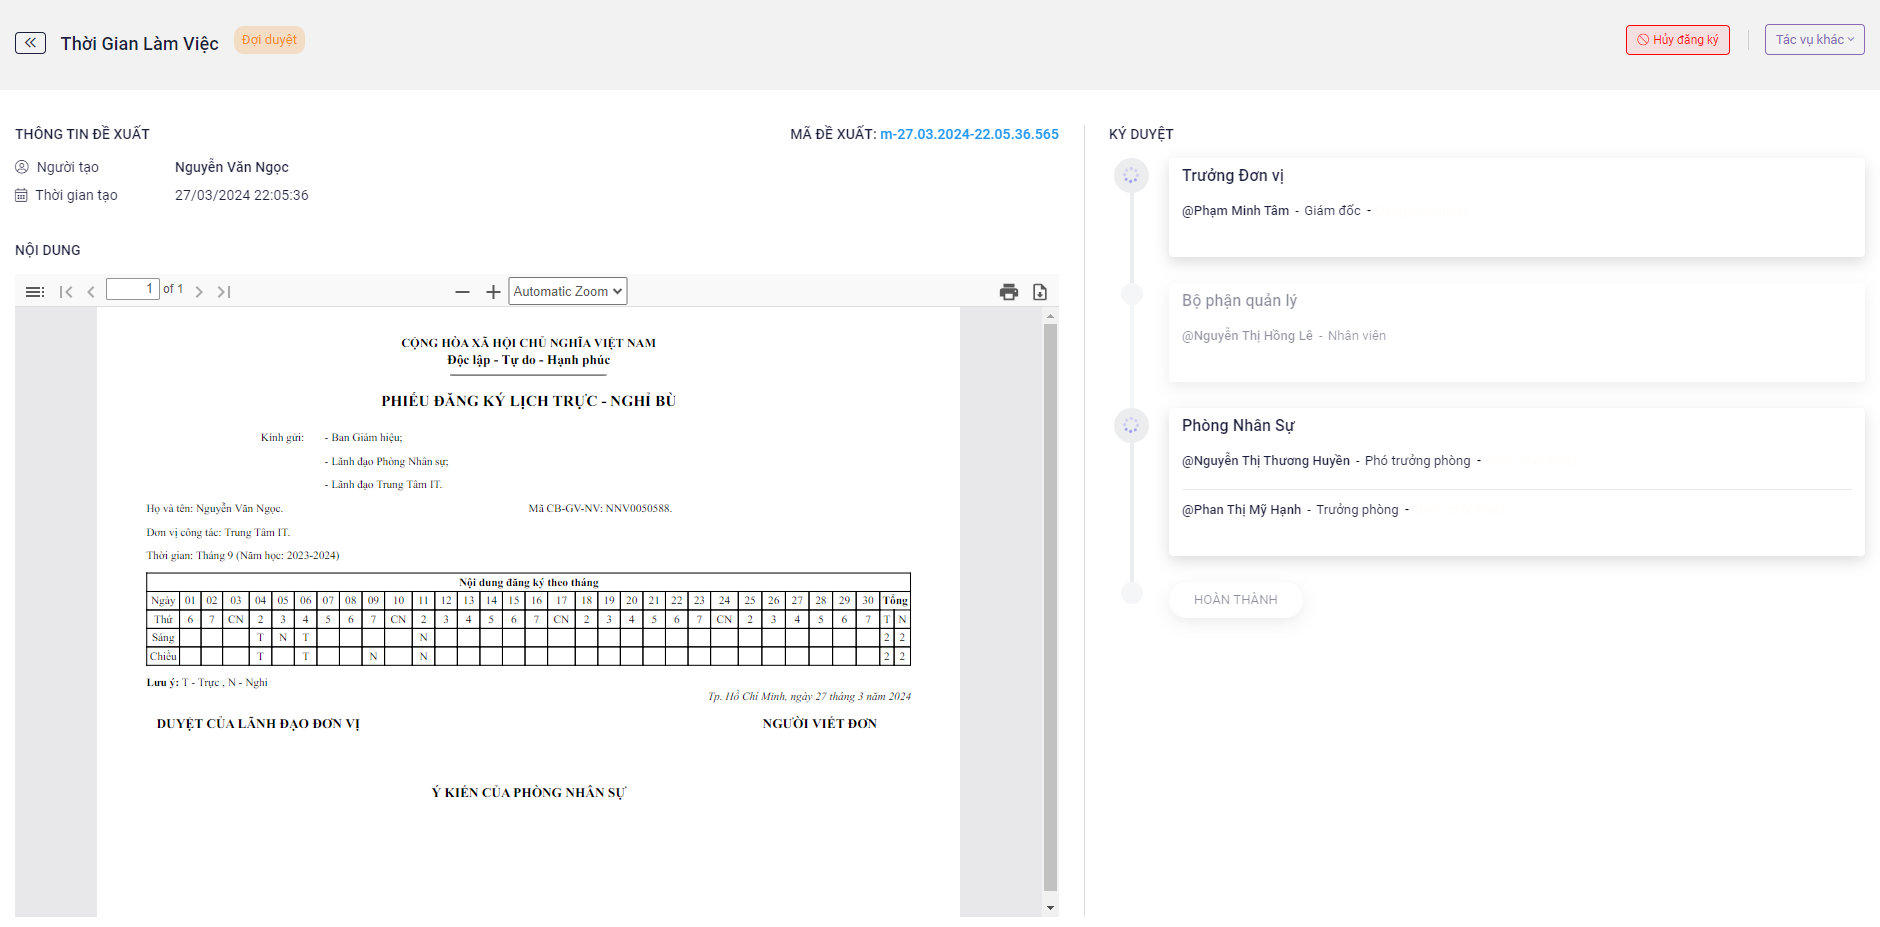This screenshot has width=1880, height=927.
Task: Open the Automatic Zoom dropdown
Action: 568,291
